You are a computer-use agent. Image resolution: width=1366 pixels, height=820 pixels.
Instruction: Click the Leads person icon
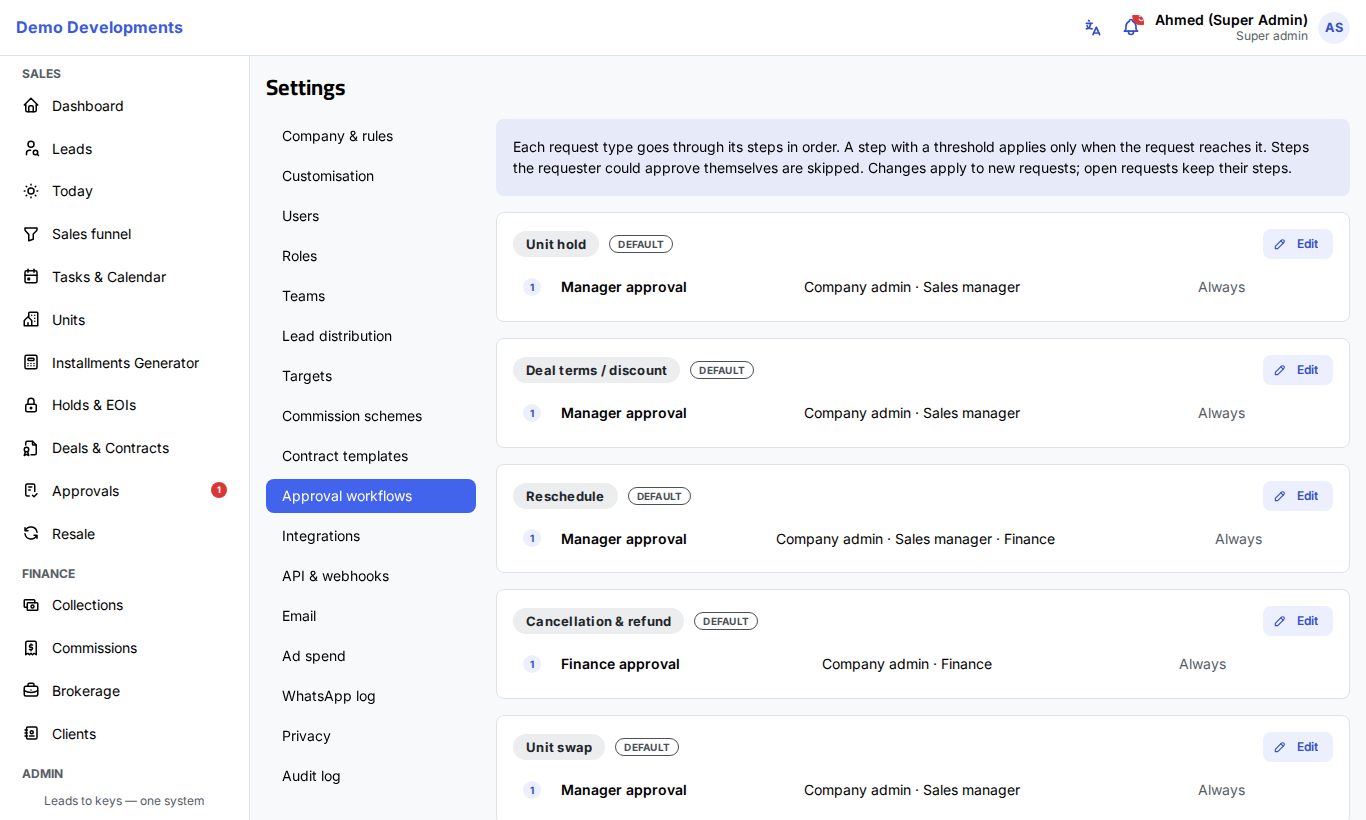pyautogui.click(x=31, y=149)
